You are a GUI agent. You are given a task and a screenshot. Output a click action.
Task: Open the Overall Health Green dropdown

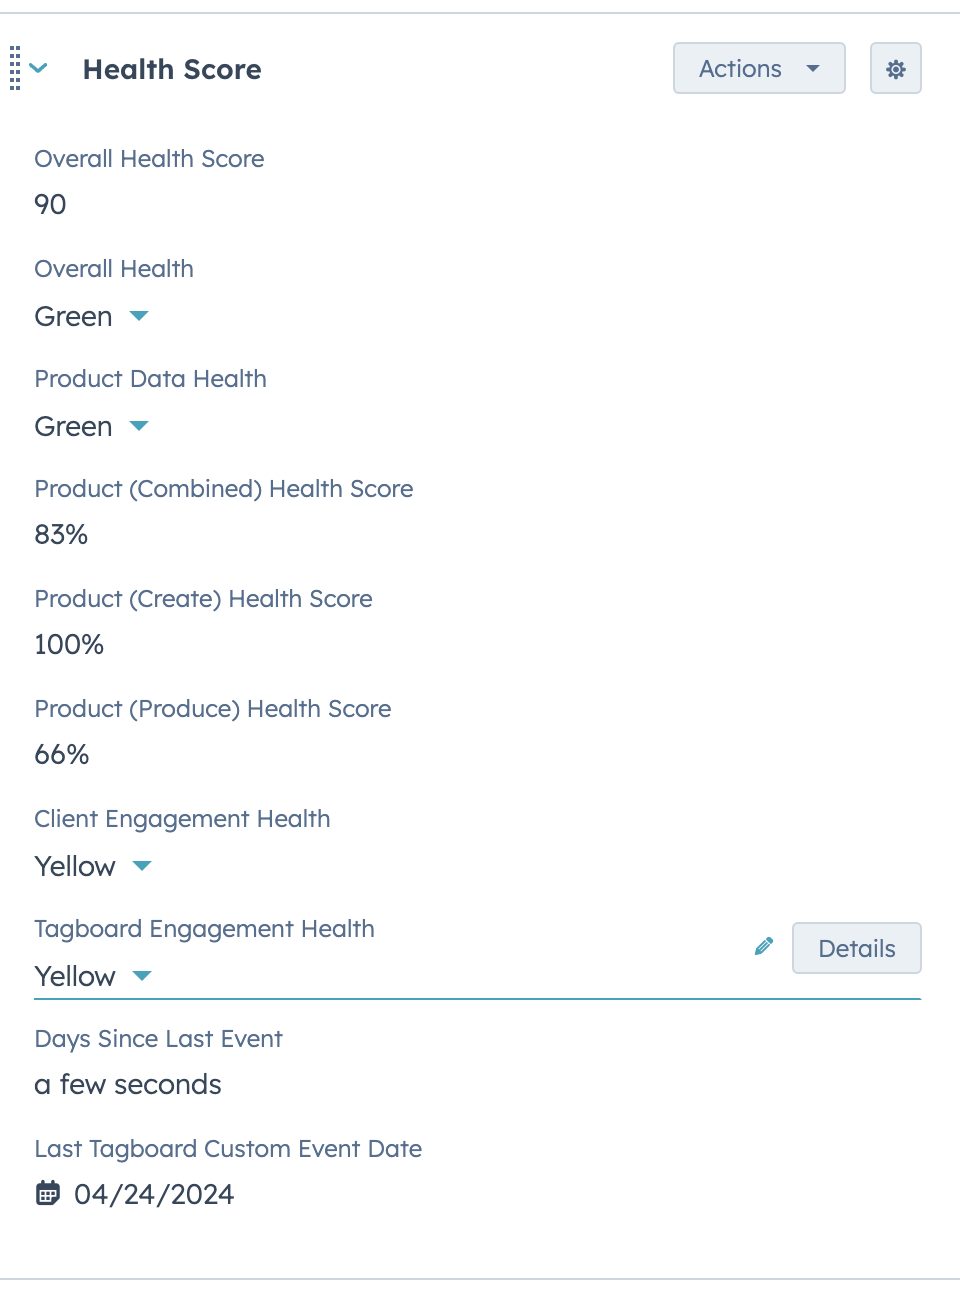(x=139, y=316)
